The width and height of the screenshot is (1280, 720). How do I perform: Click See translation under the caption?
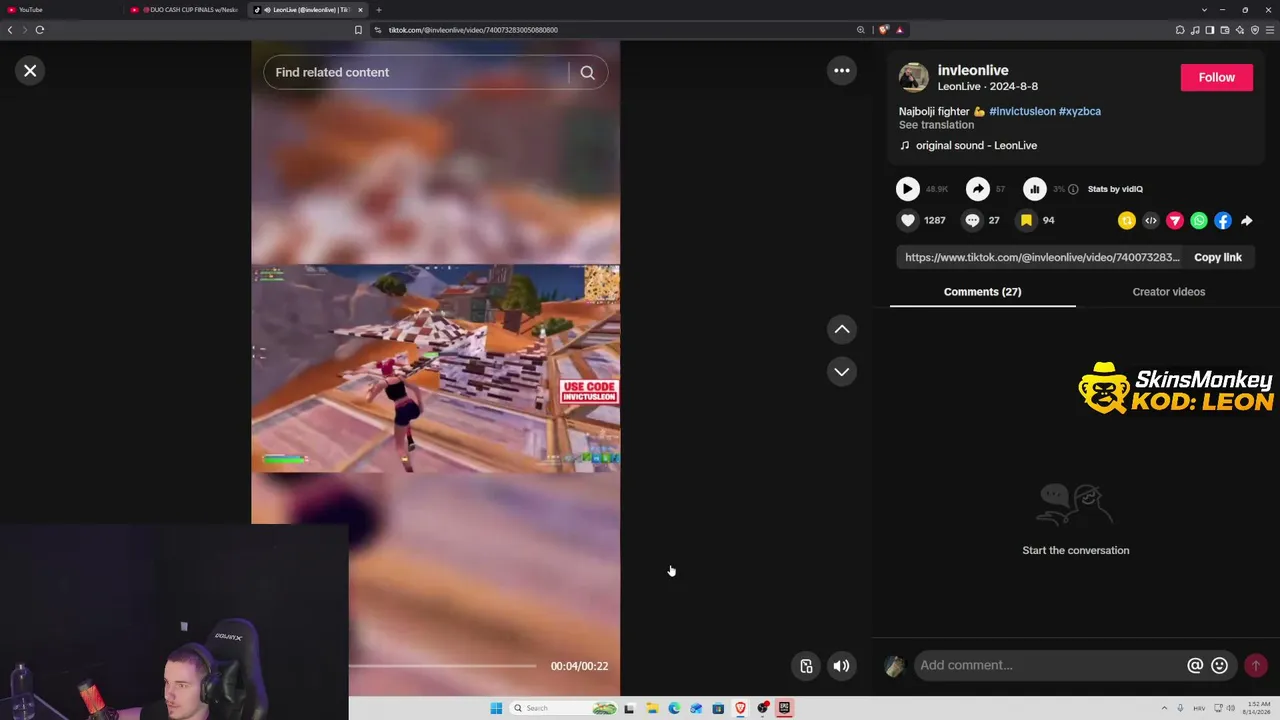936,125
